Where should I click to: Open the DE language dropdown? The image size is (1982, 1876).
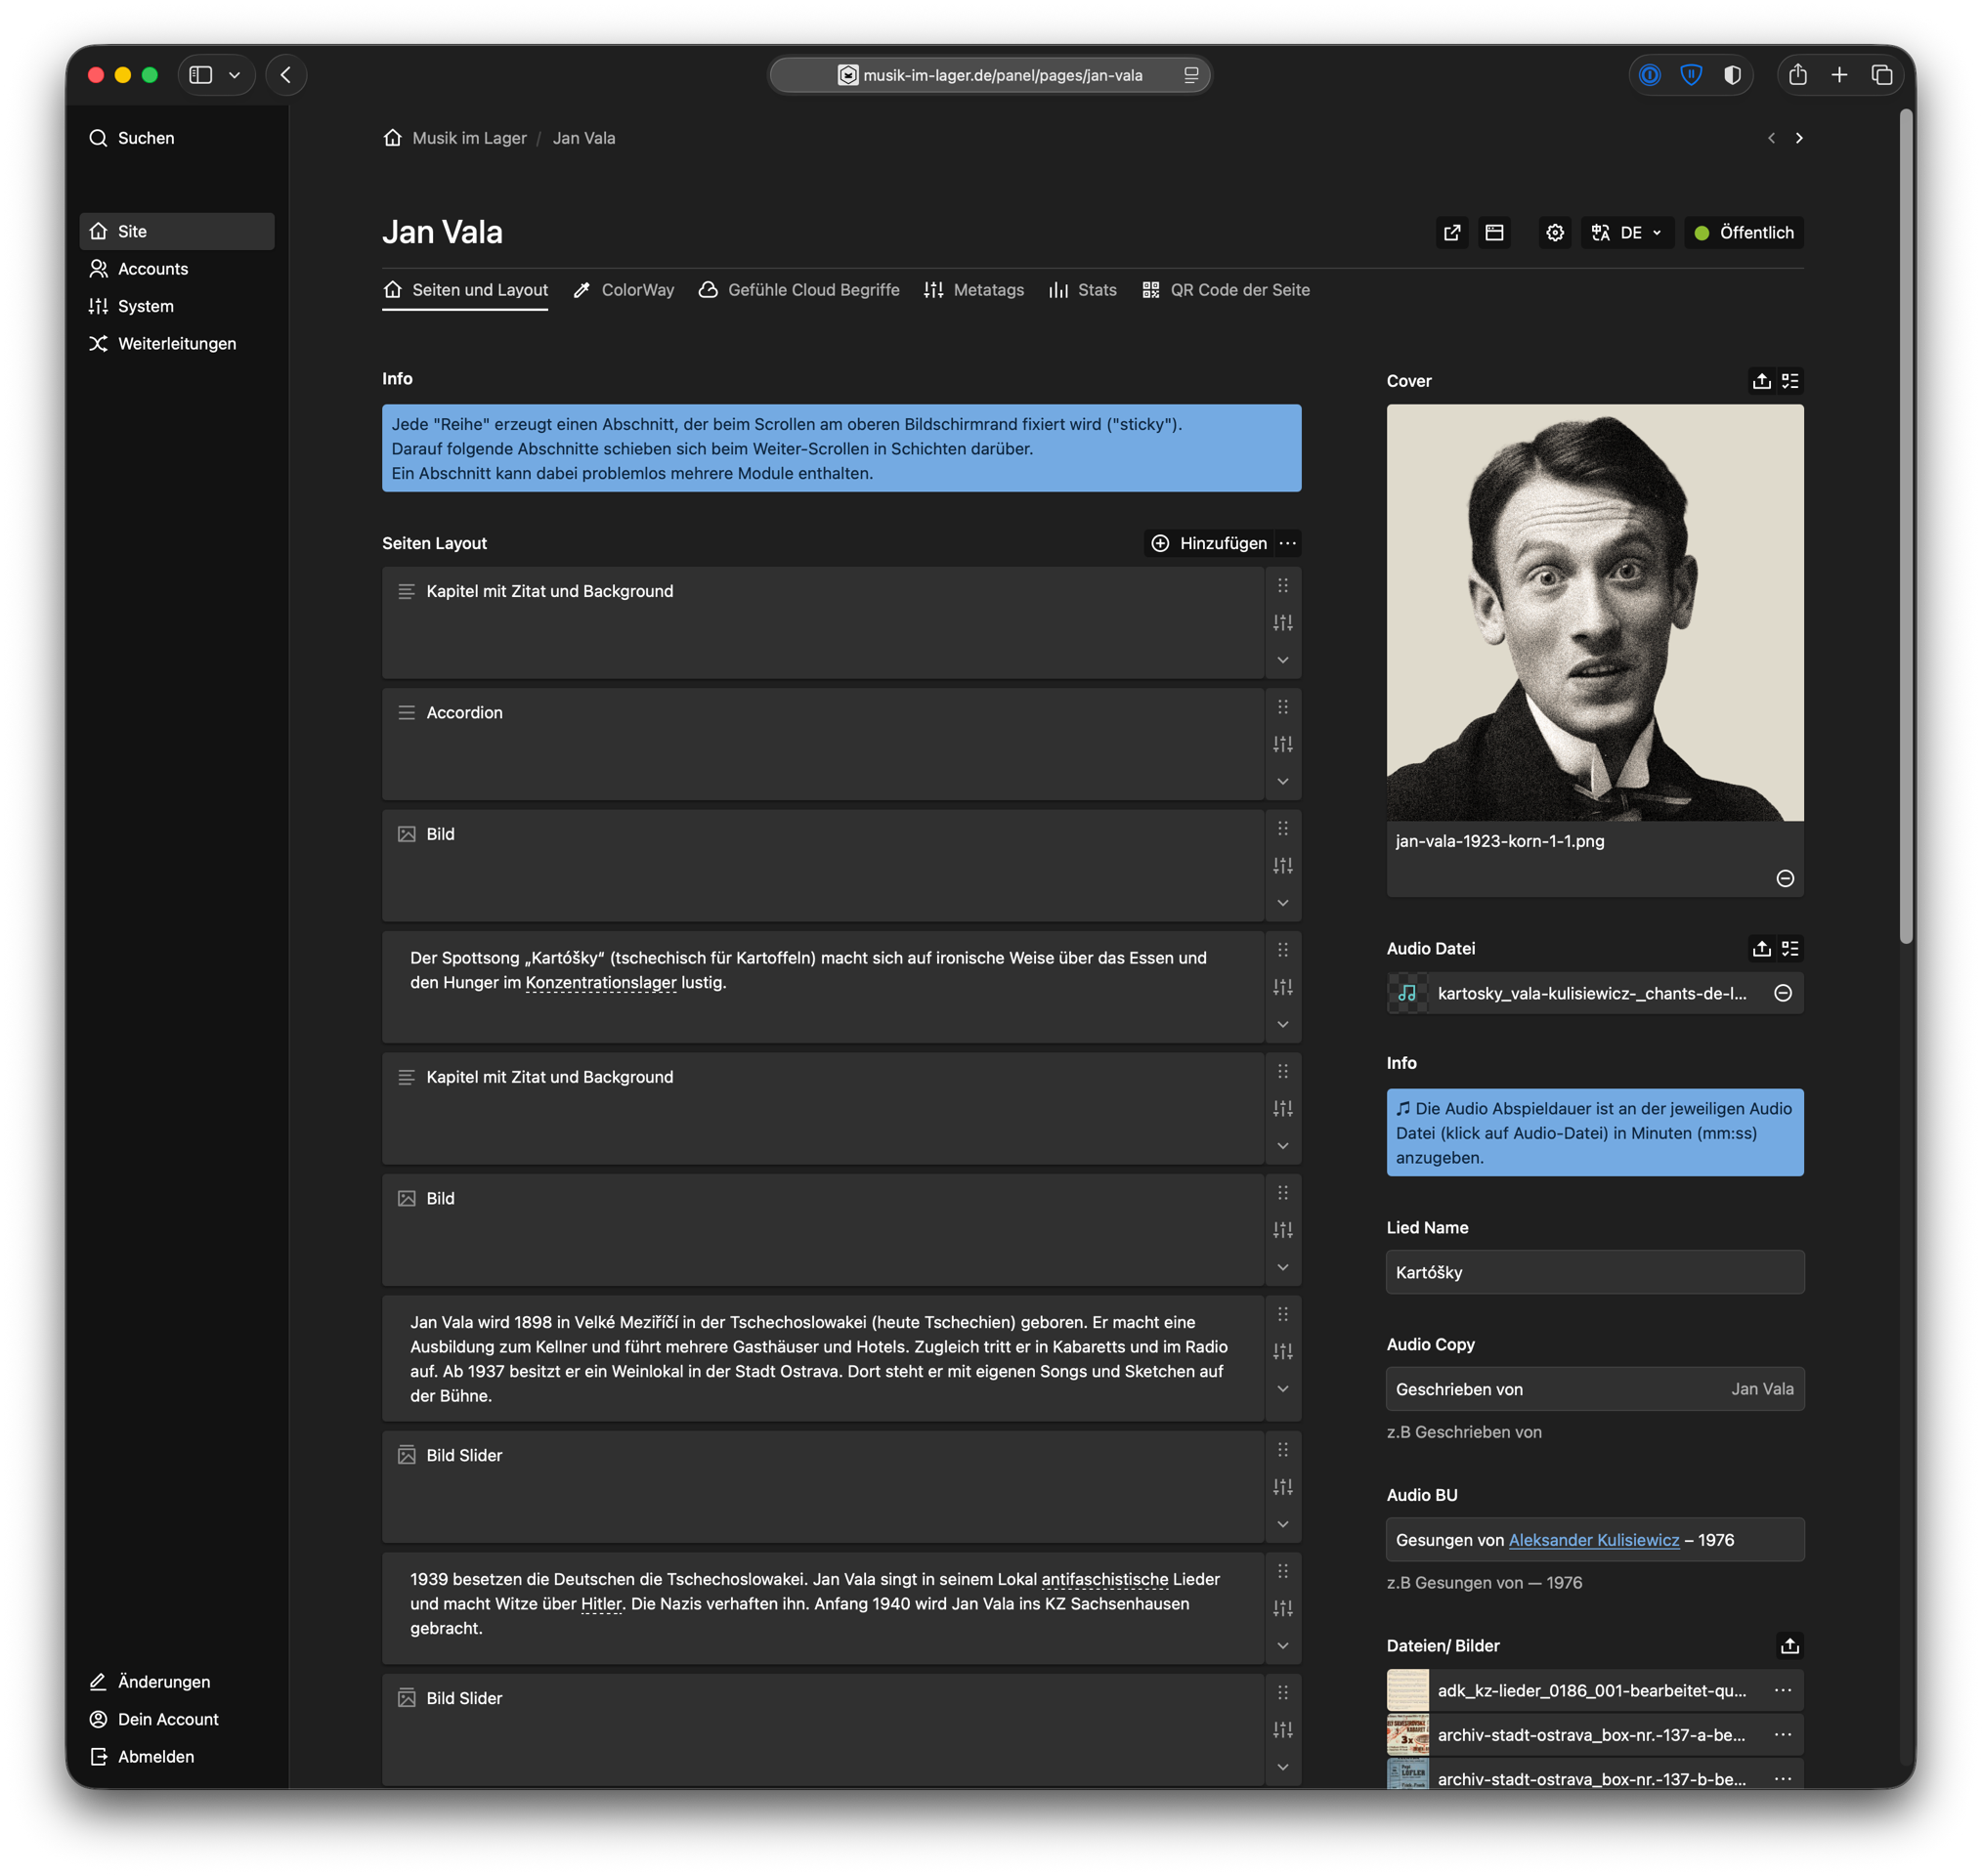(x=1627, y=232)
